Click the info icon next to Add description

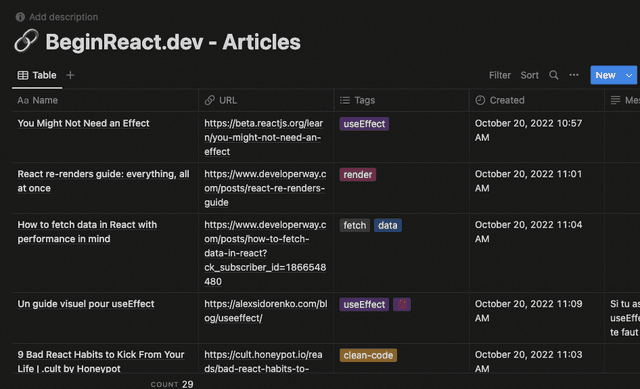20,17
